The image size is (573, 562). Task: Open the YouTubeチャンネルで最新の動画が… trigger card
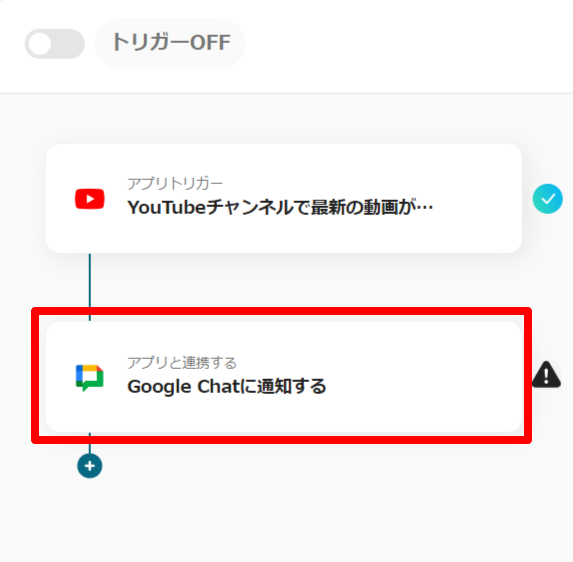coord(284,198)
